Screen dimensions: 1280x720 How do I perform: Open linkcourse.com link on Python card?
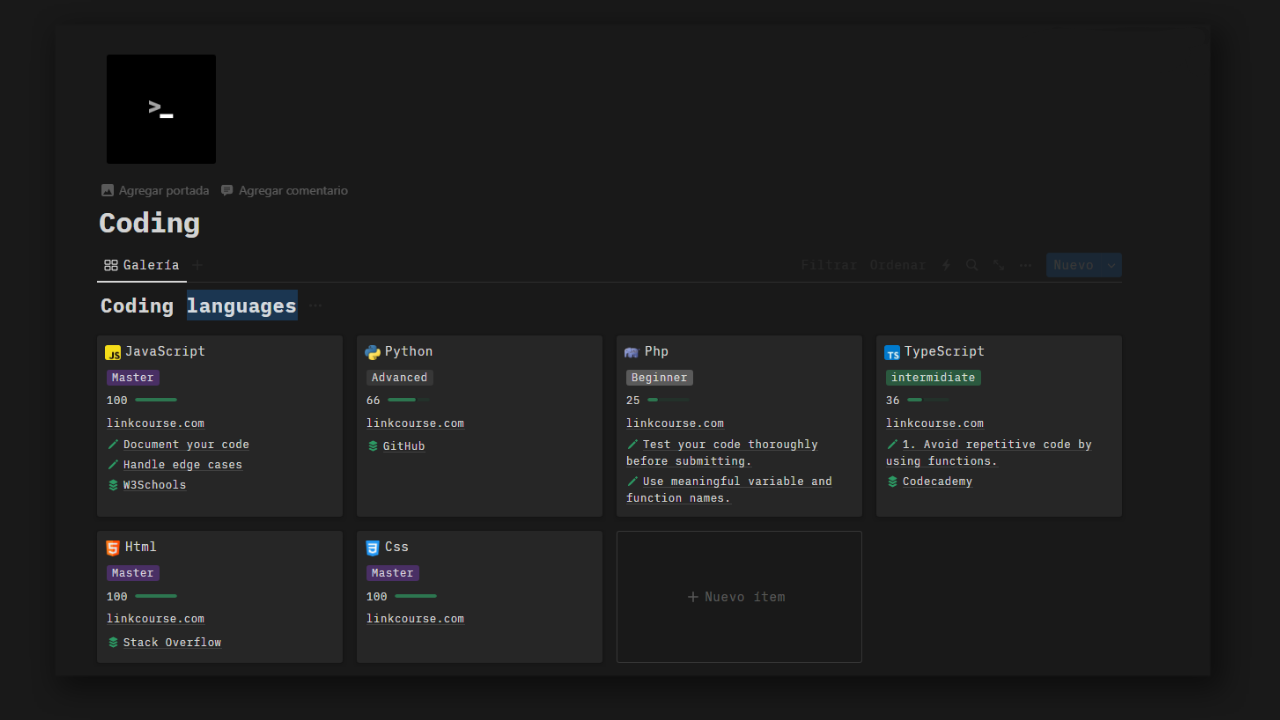(415, 423)
